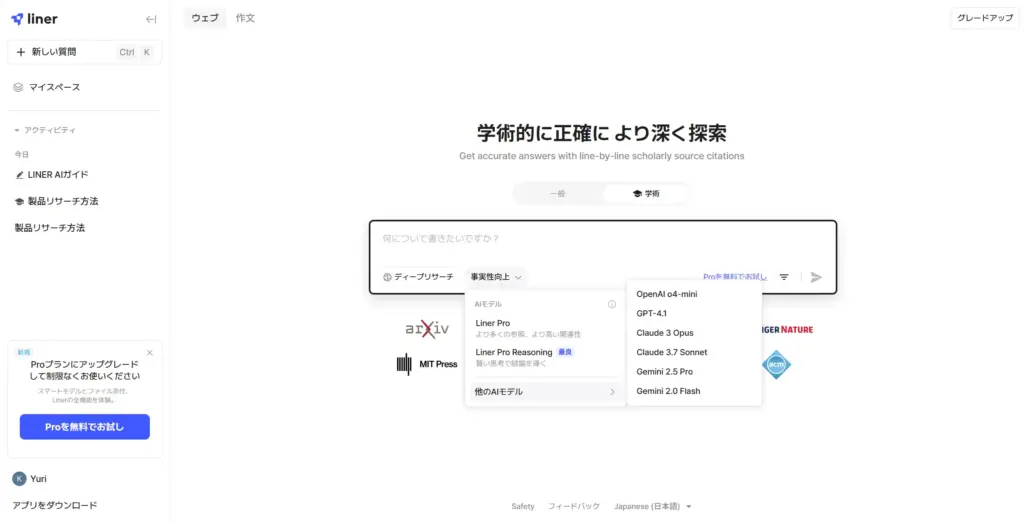Click the AIモデル info icon

611,304
